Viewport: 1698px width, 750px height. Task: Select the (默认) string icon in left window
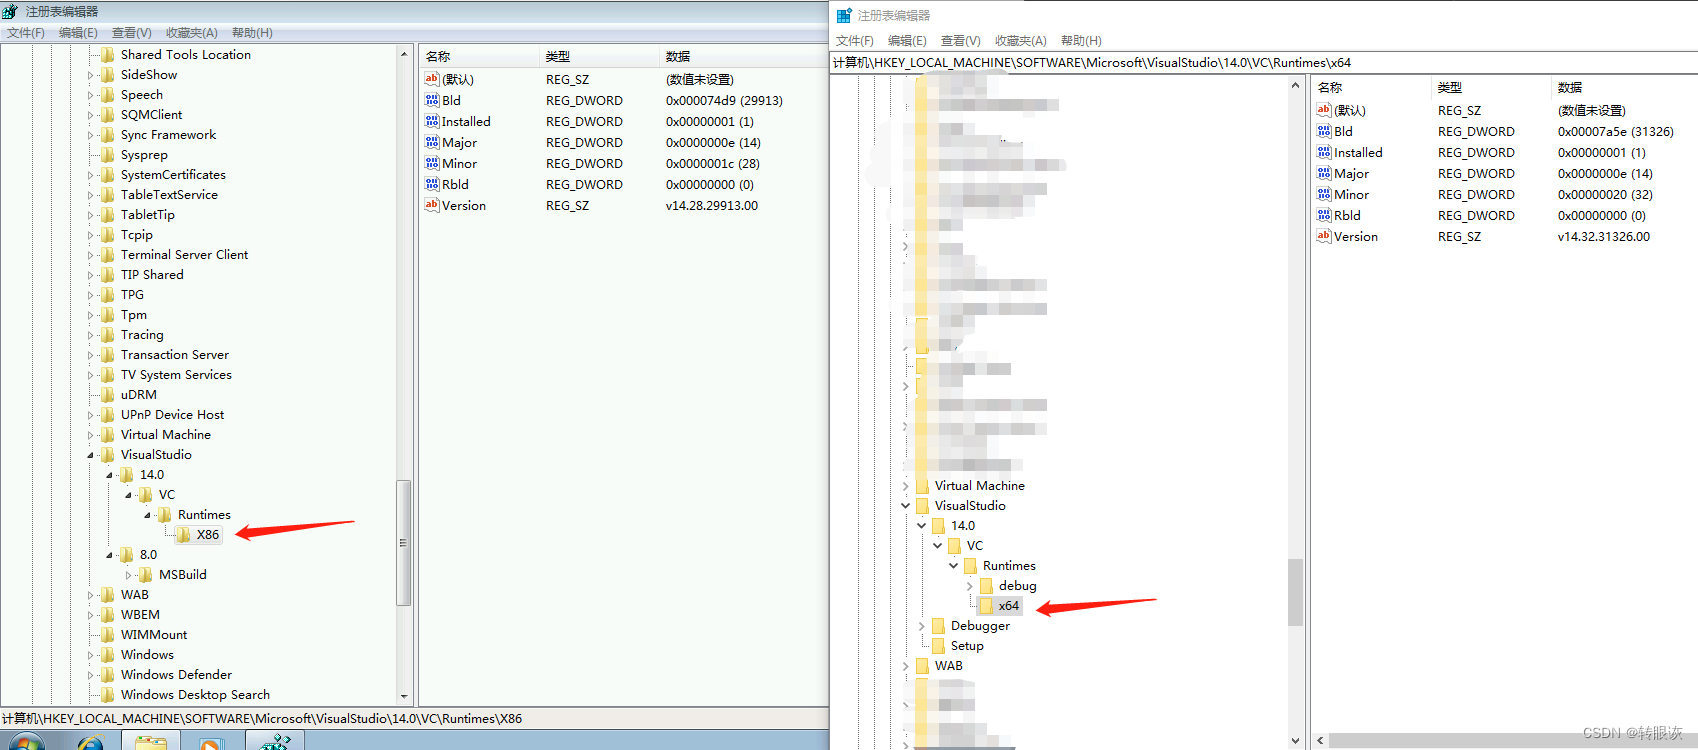432,79
